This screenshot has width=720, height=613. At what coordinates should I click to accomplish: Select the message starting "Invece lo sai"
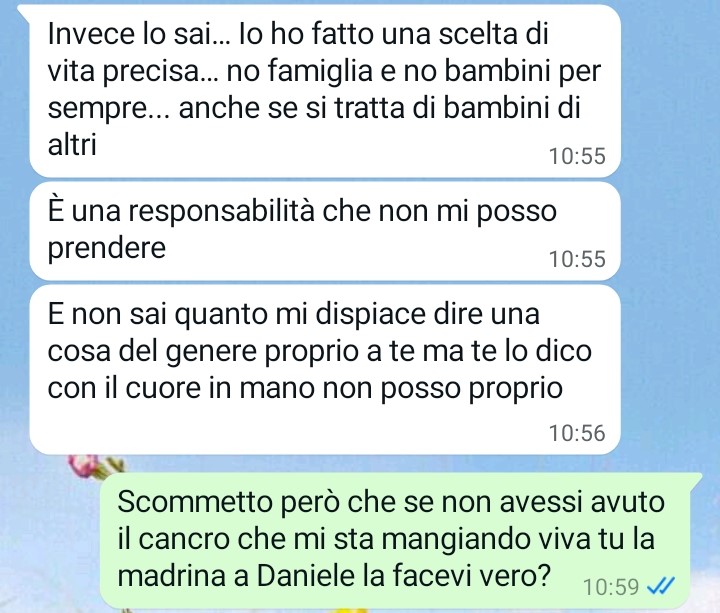coord(325,90)
